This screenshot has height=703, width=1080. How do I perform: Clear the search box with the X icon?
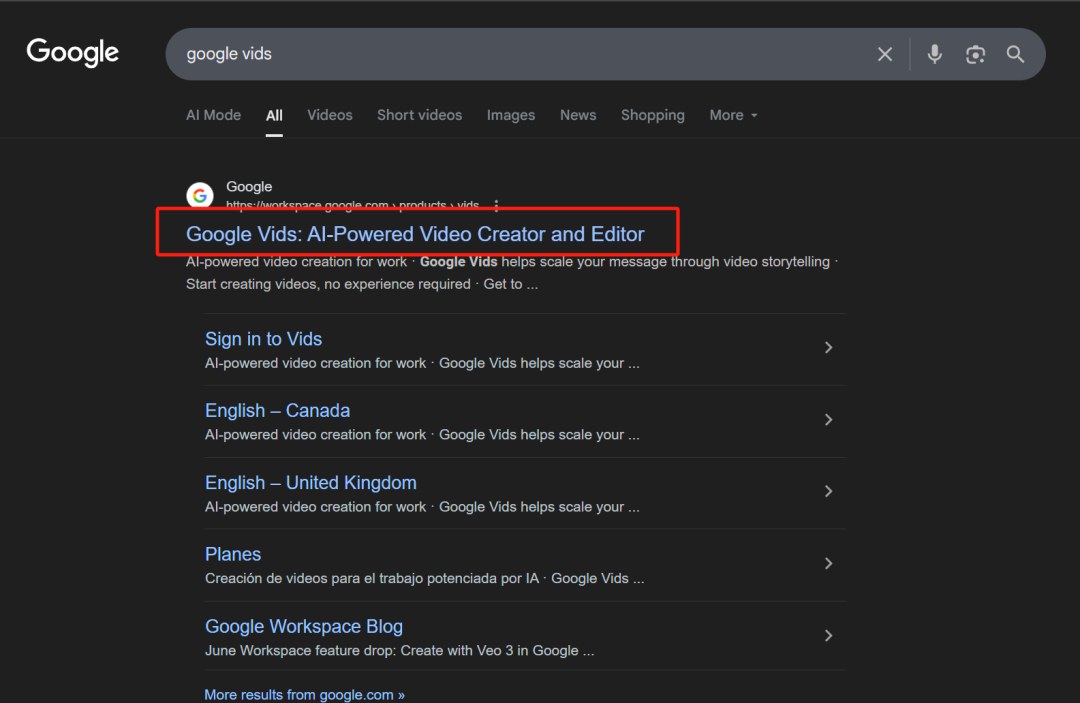(885, 54)
